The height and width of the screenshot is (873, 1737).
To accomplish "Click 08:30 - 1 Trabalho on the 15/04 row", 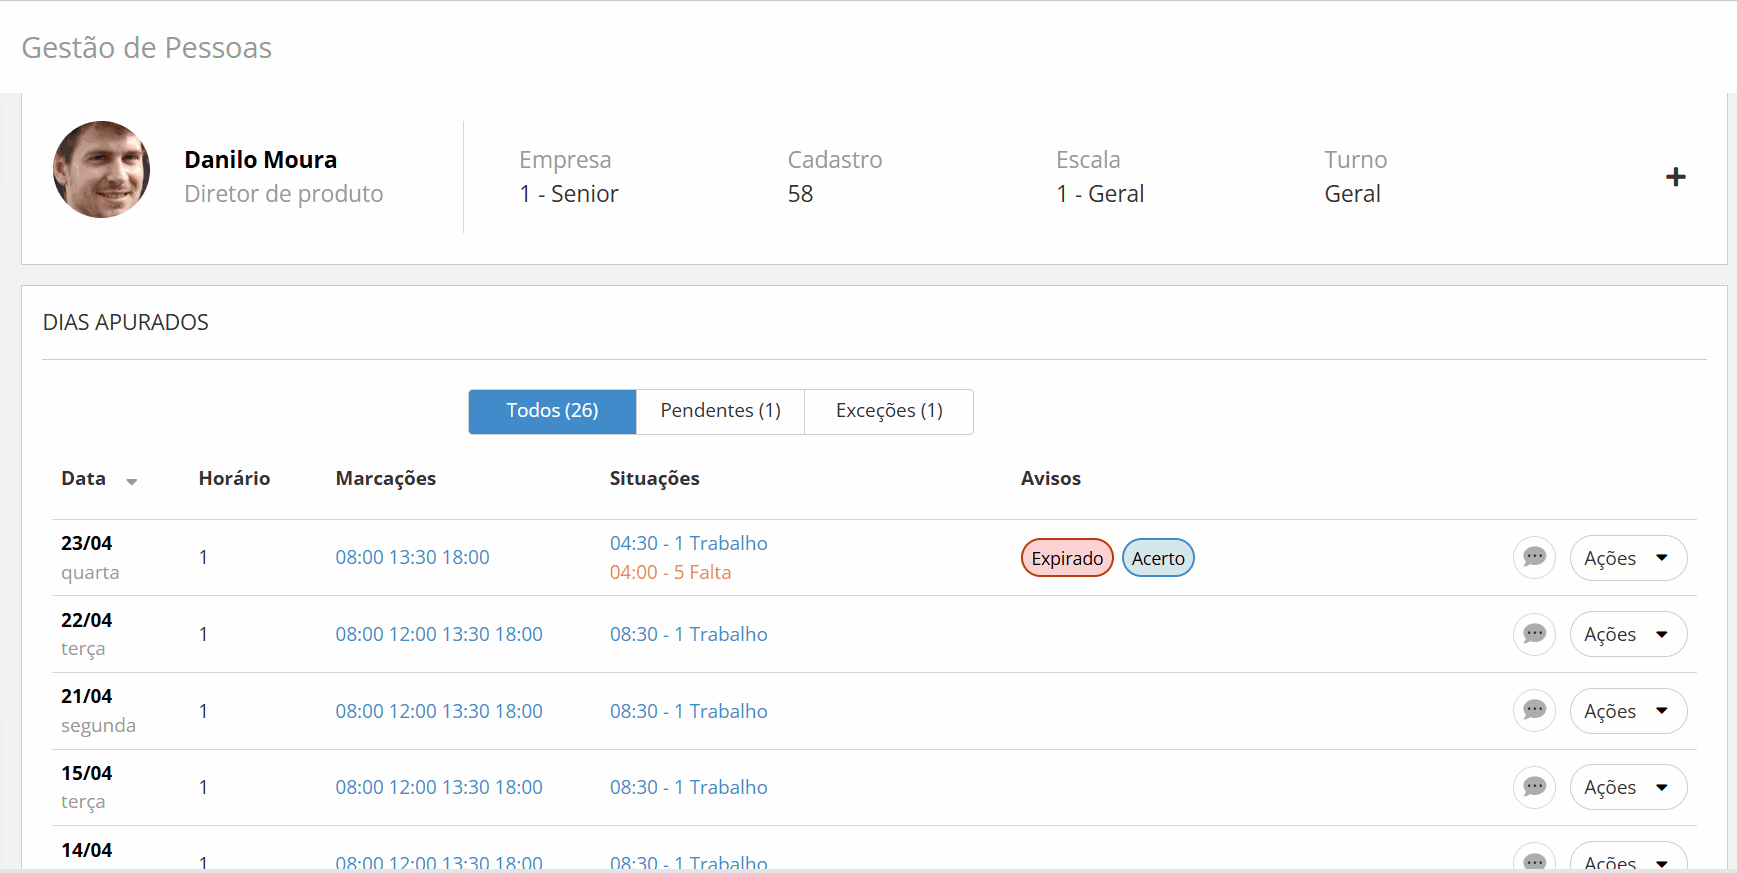I will [689, 787].
